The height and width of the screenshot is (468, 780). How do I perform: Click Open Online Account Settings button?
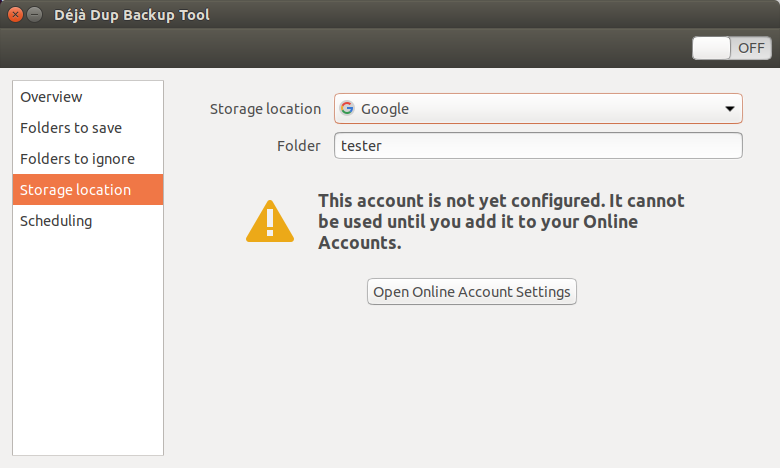(472, 292)
